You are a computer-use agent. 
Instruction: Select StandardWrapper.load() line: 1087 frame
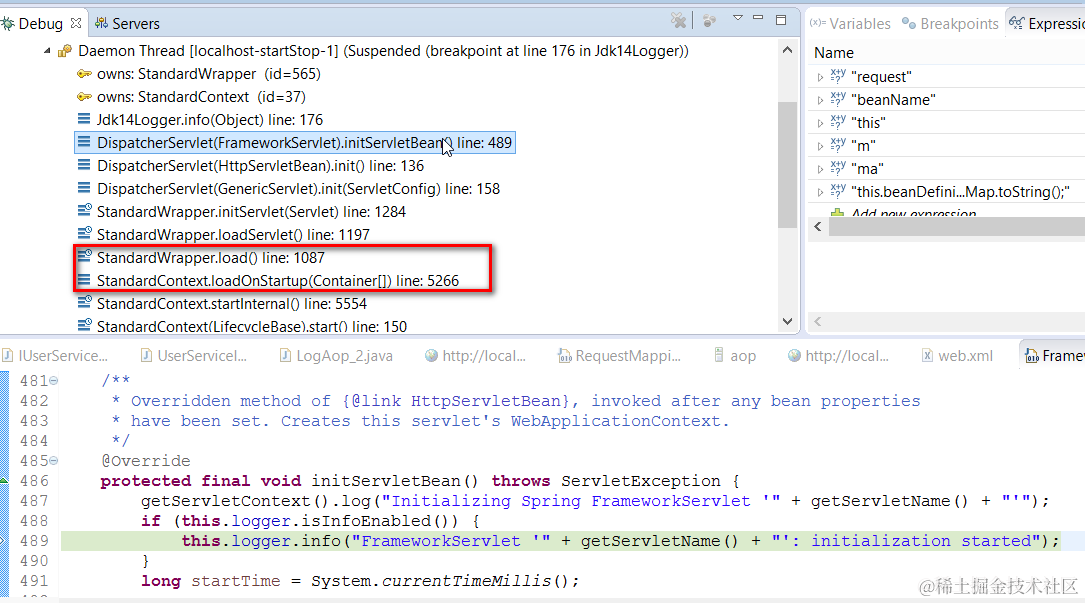coord(210,258)
